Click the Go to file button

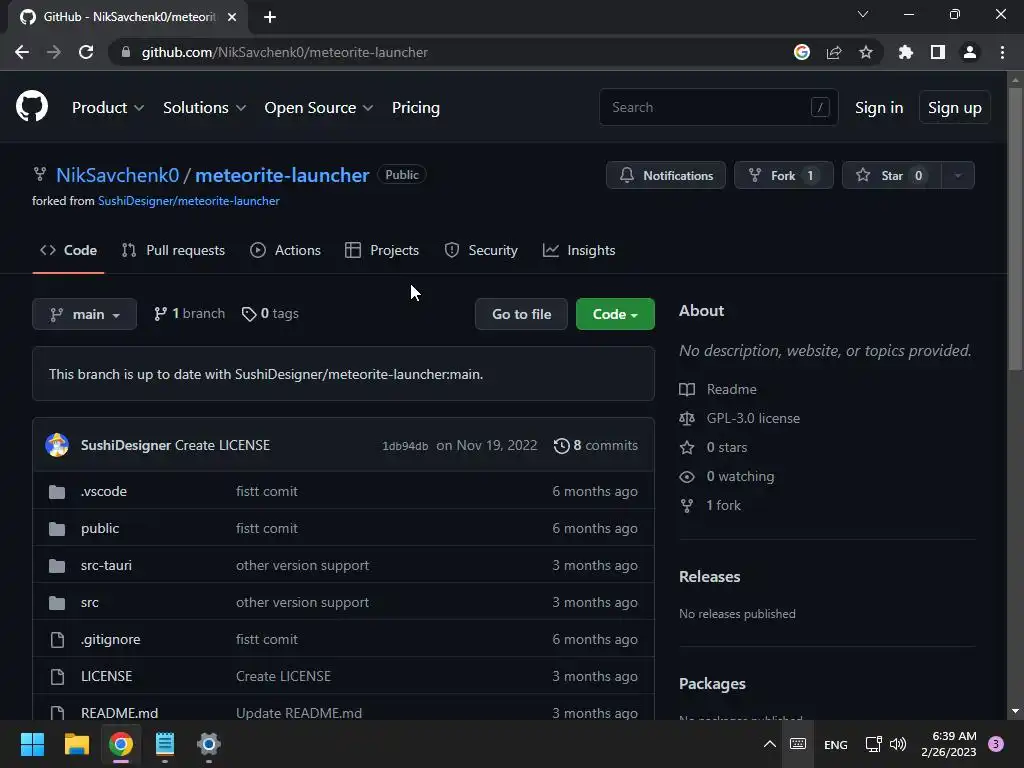[x=521, y=314]
